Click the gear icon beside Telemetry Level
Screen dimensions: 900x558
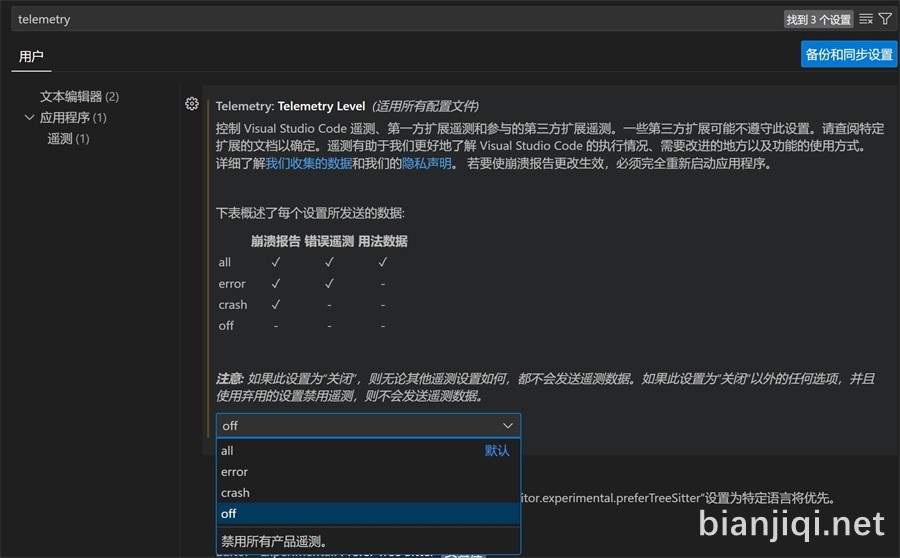coord(192,104)
